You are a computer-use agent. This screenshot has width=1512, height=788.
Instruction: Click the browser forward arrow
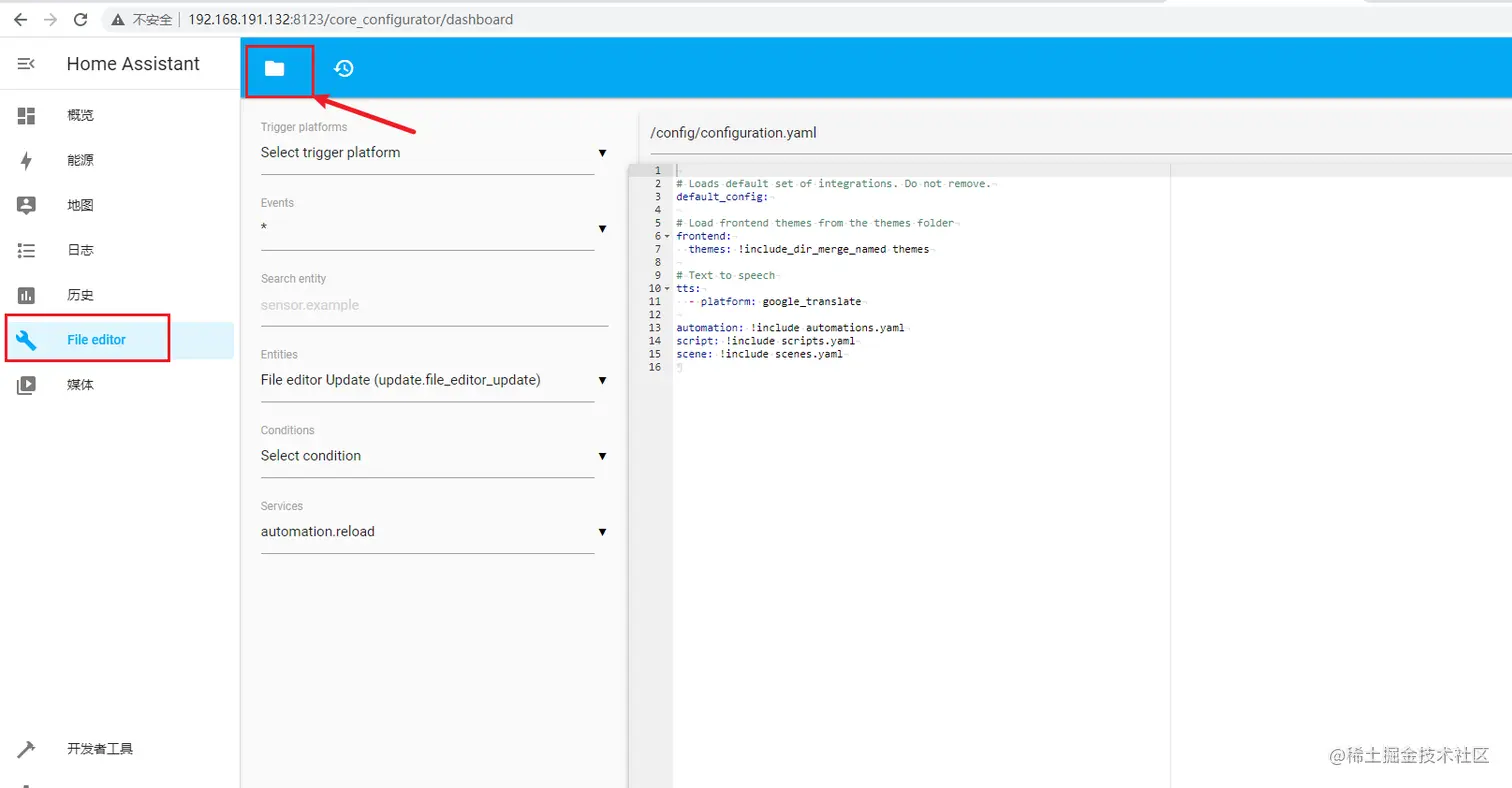(50, 19)
